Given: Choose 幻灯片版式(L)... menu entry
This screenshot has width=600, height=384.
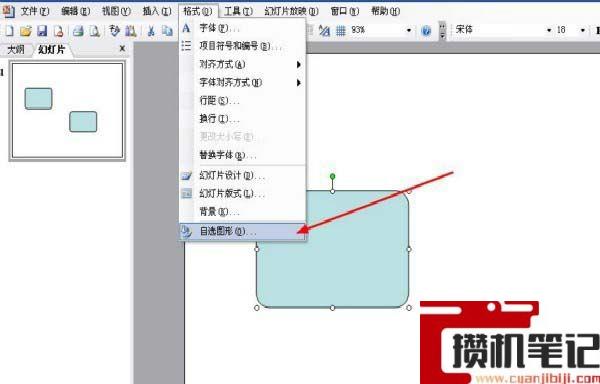Looking at the screenshot, I should [243, 194].
